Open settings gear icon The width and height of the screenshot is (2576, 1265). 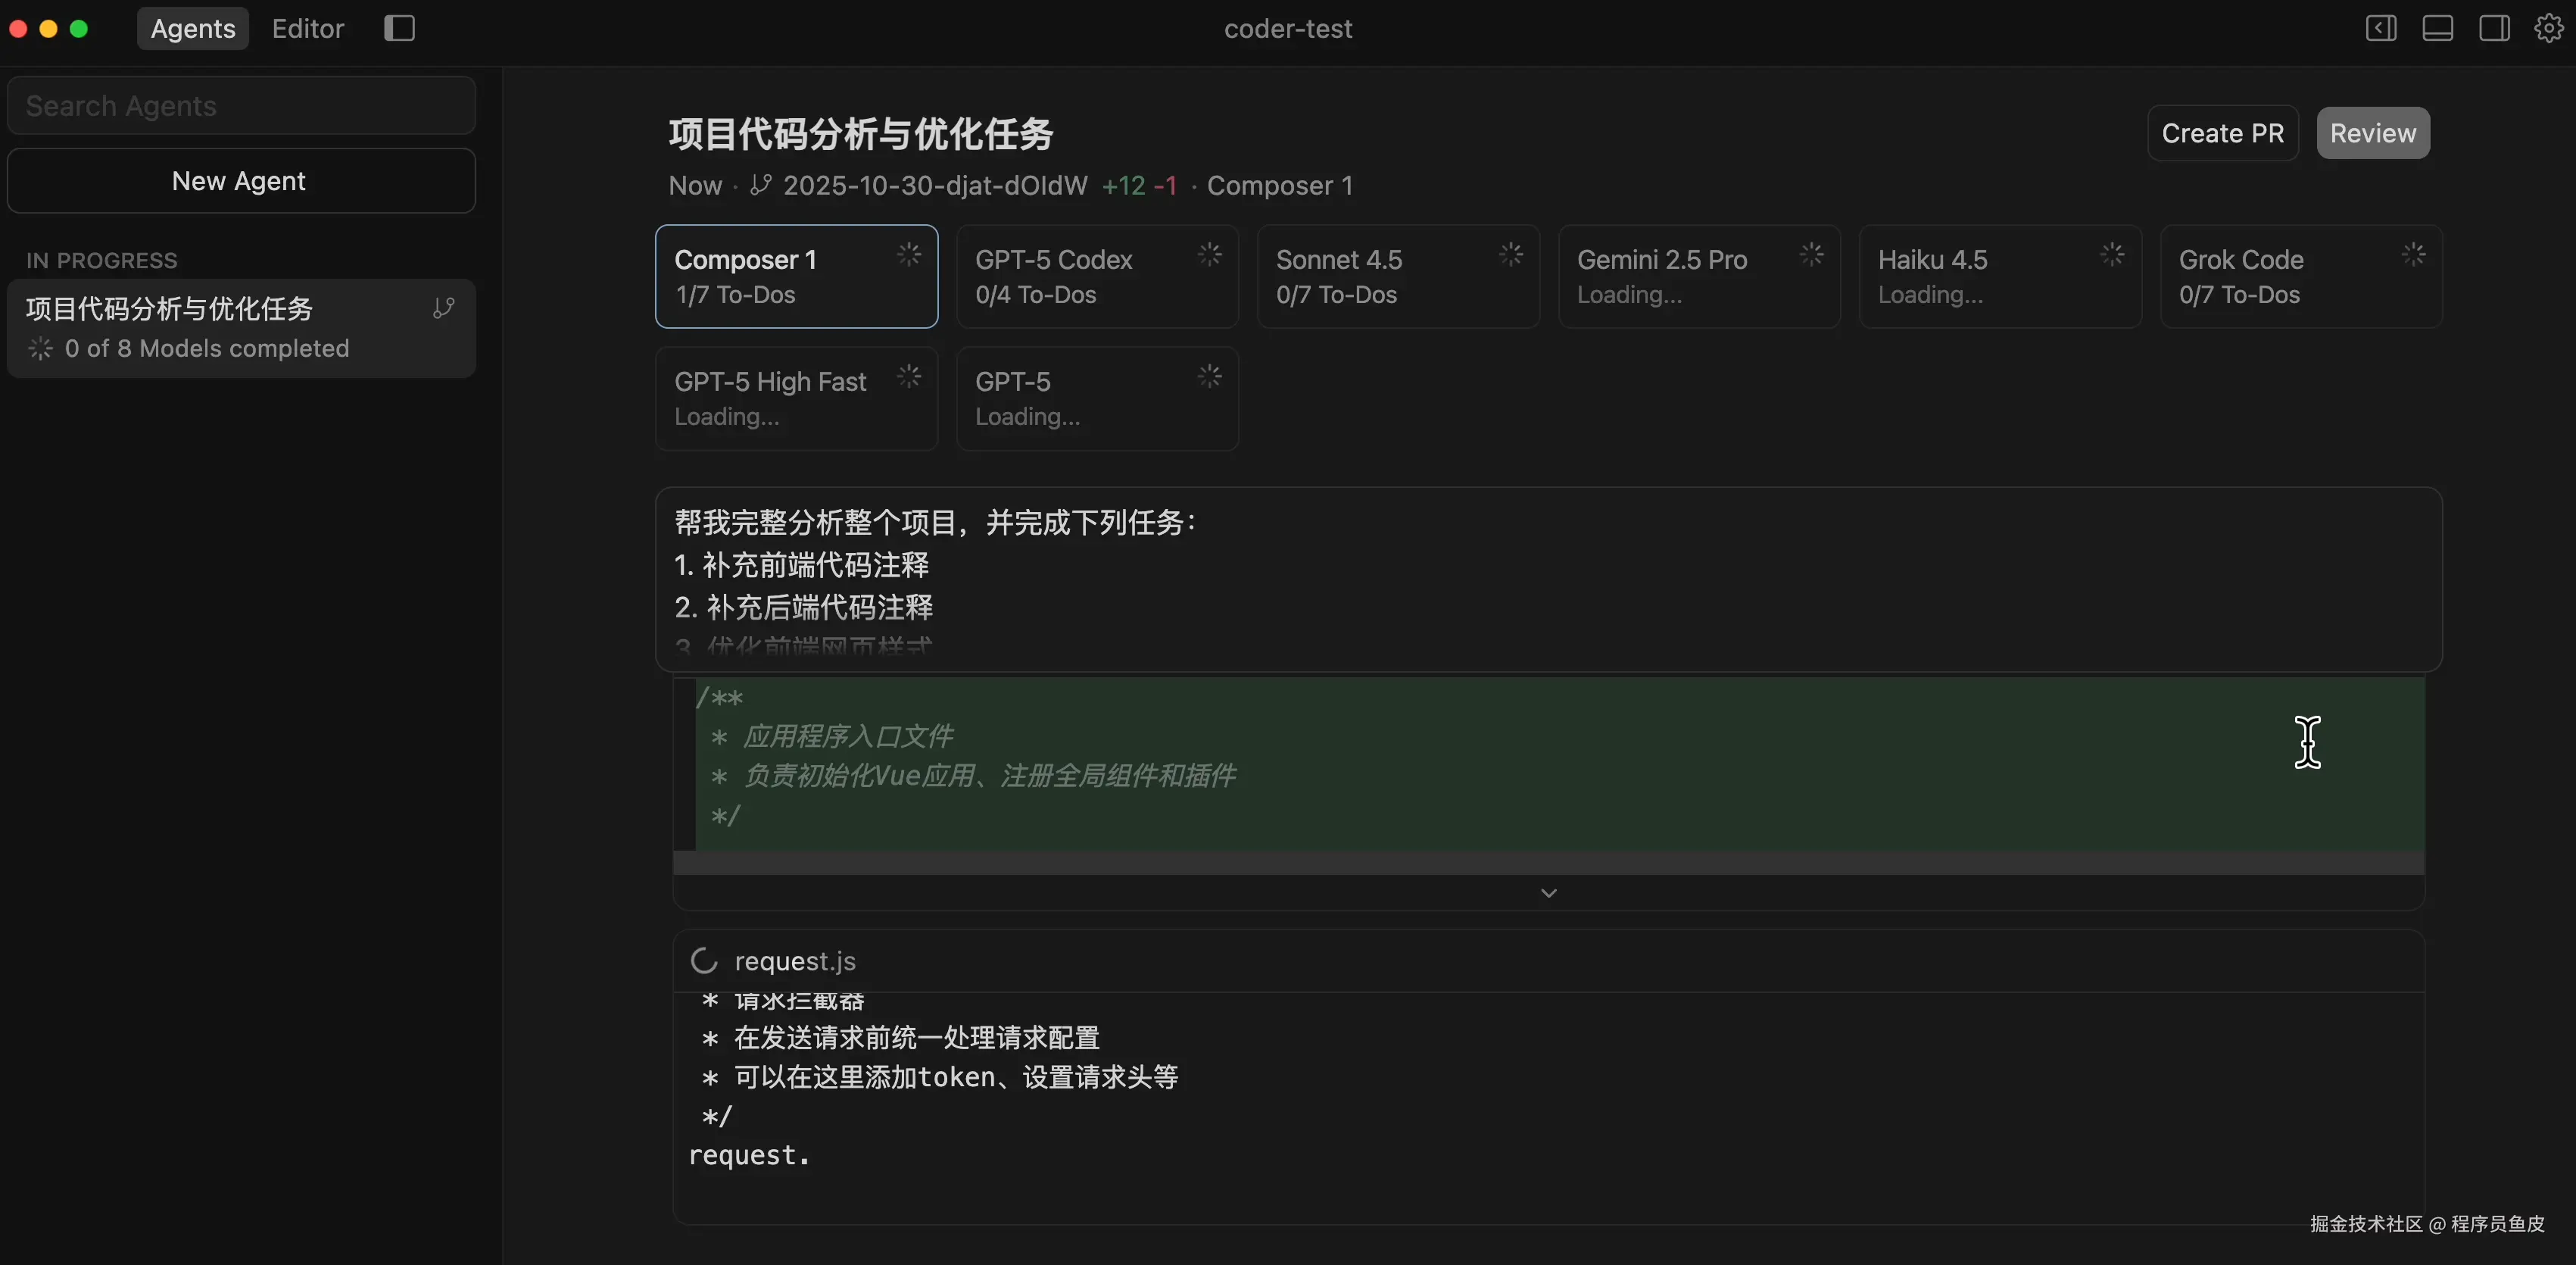tap(2549, 28)
